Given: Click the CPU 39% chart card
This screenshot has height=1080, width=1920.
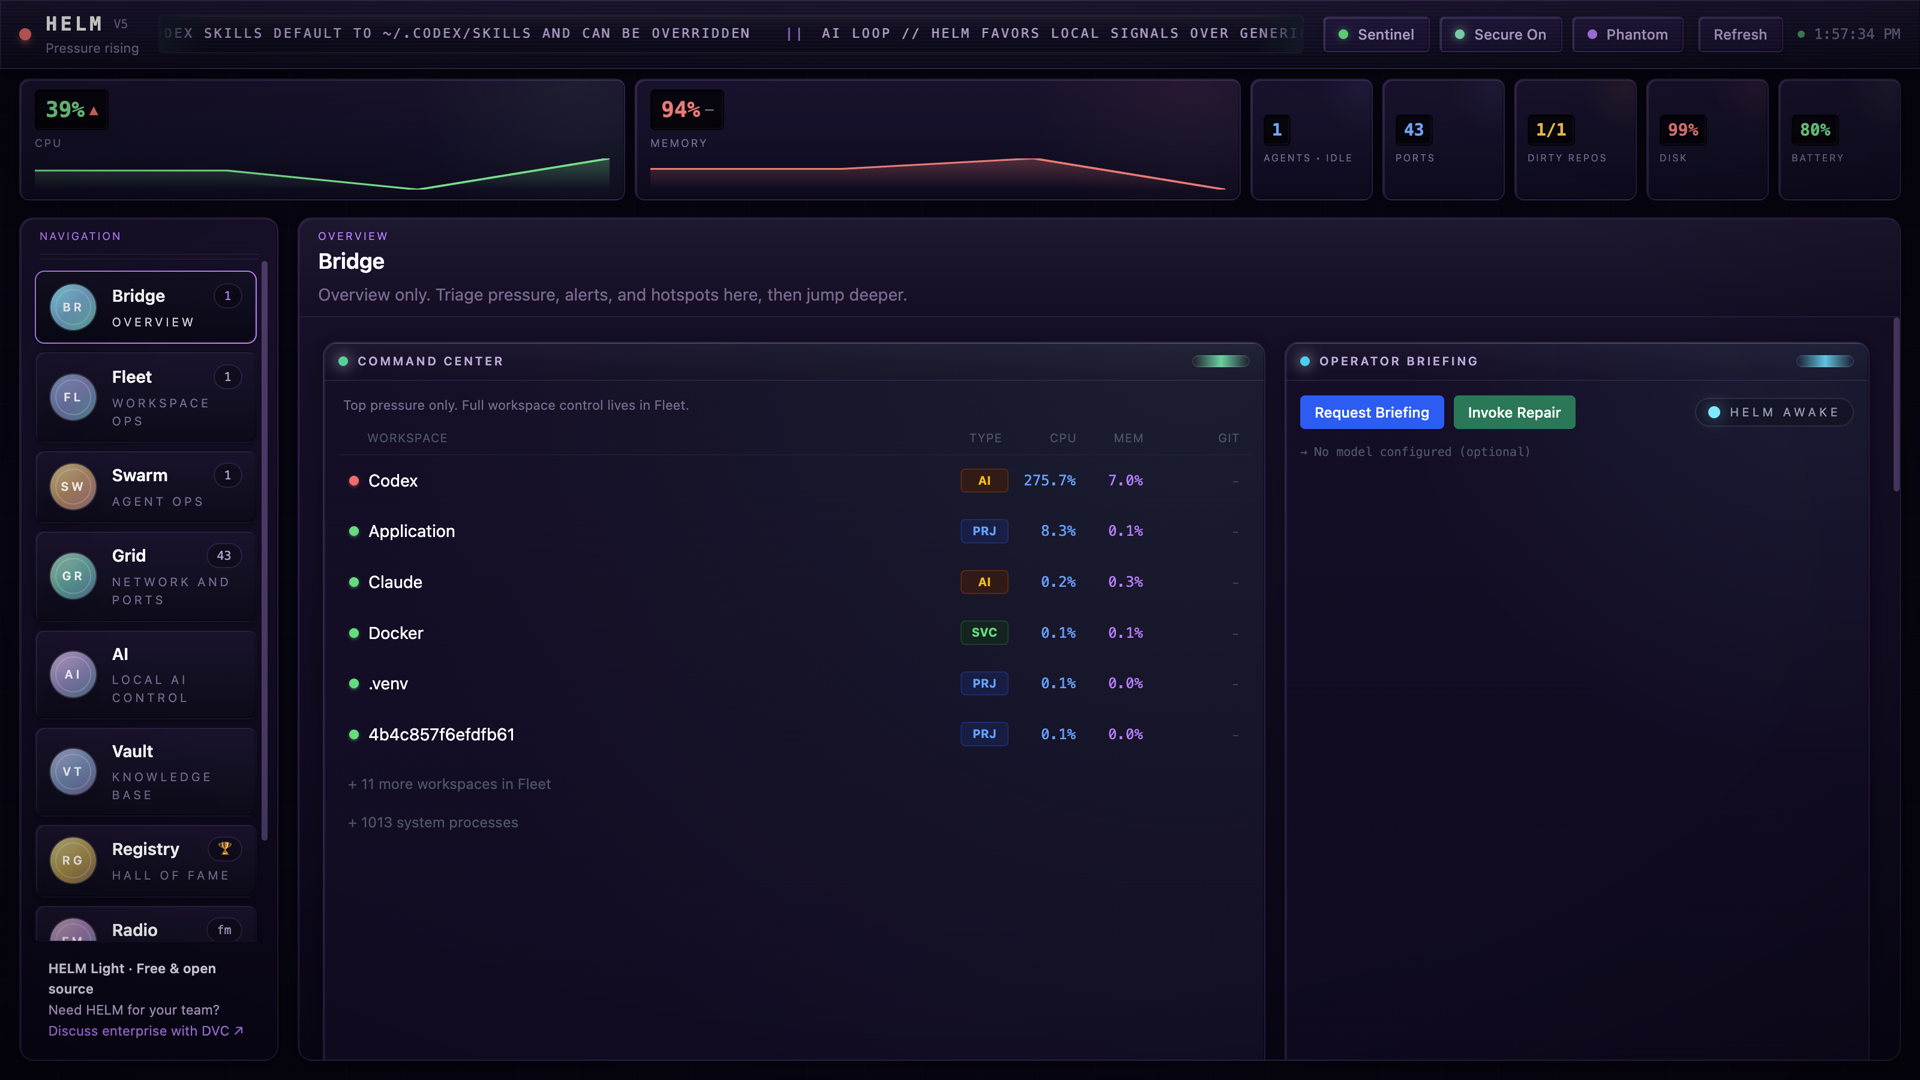Looking at the screenshot, I should tap(322, 140).
